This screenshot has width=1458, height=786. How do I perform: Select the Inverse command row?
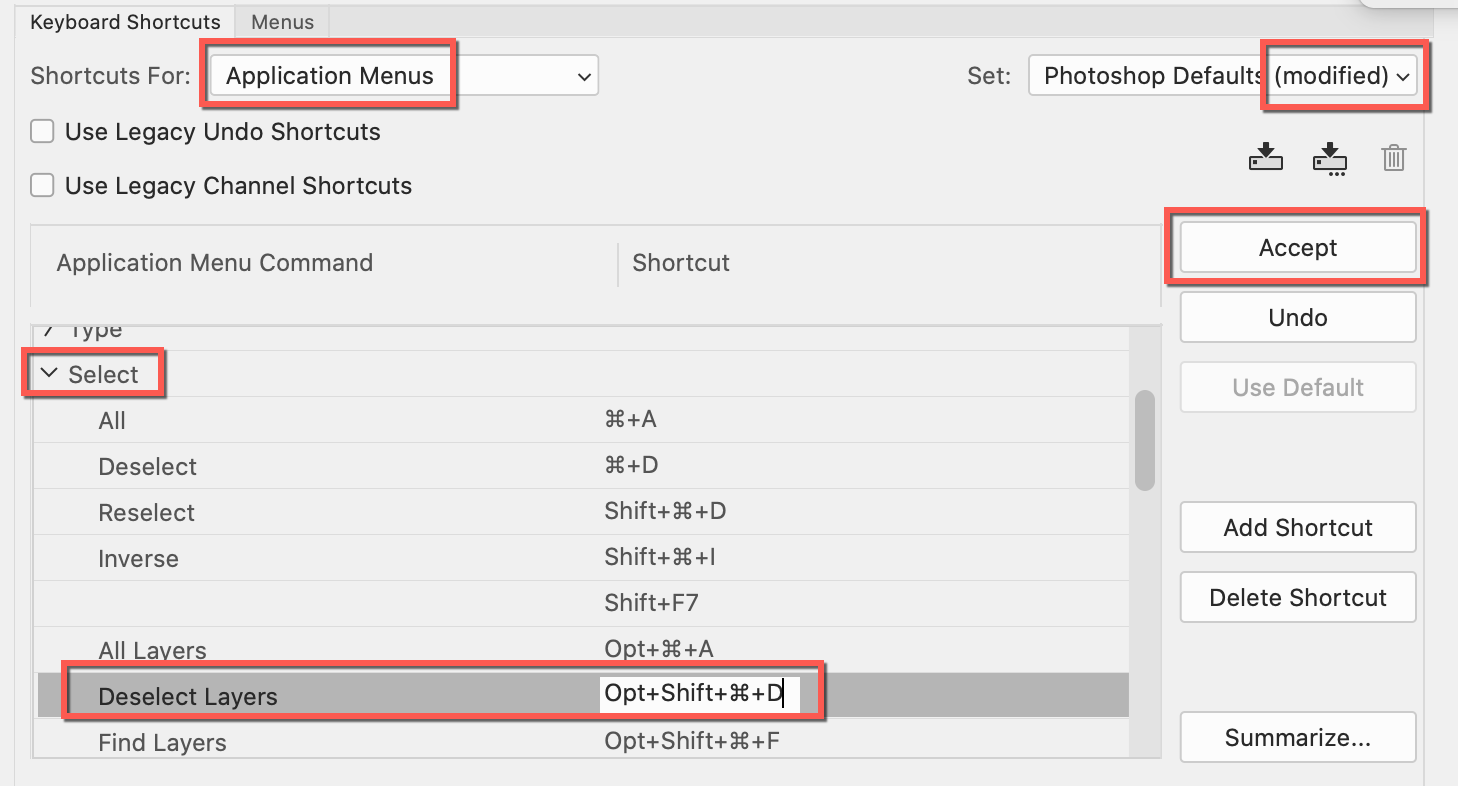pos(300,558)
